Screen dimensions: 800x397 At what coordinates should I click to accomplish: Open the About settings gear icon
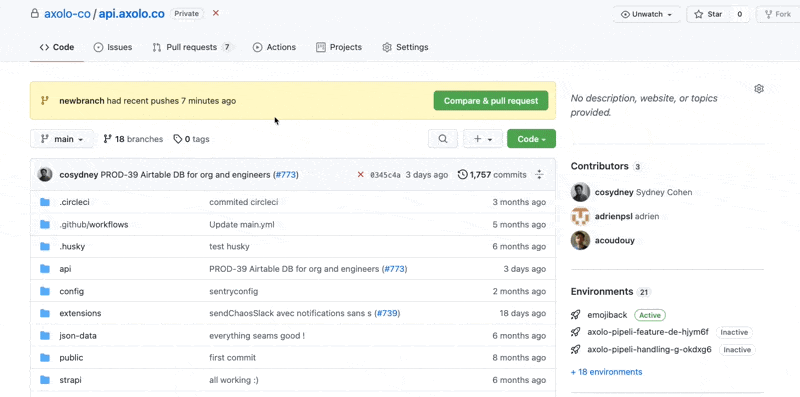759,89
